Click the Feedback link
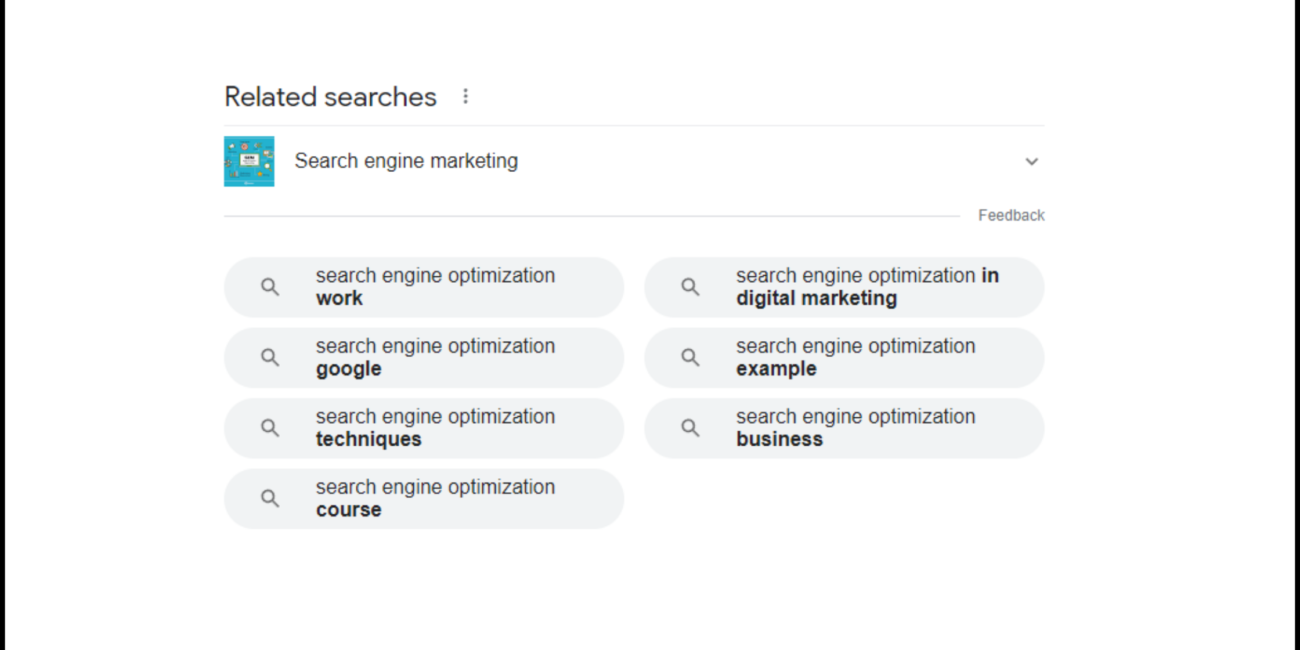The image size is (1300, 650). click(1011, 215)
